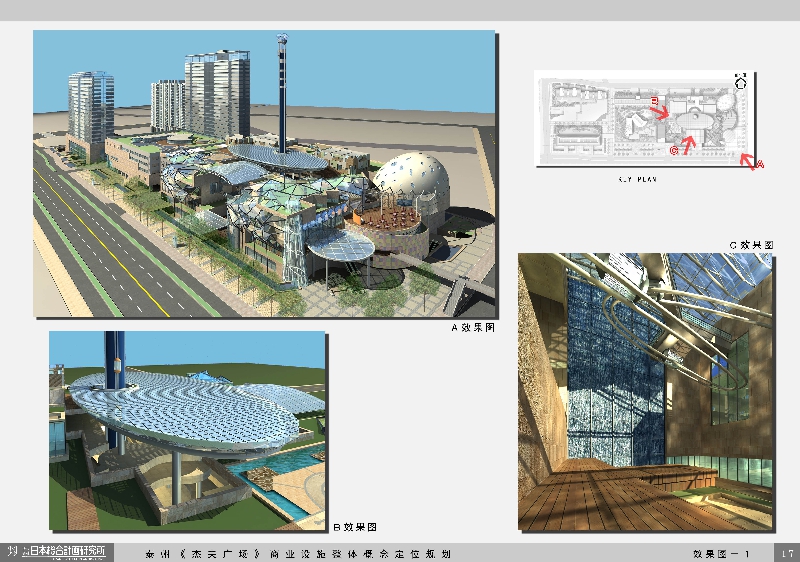
Task: Open the interior atrium rendering C
Action: click(646, 390)
